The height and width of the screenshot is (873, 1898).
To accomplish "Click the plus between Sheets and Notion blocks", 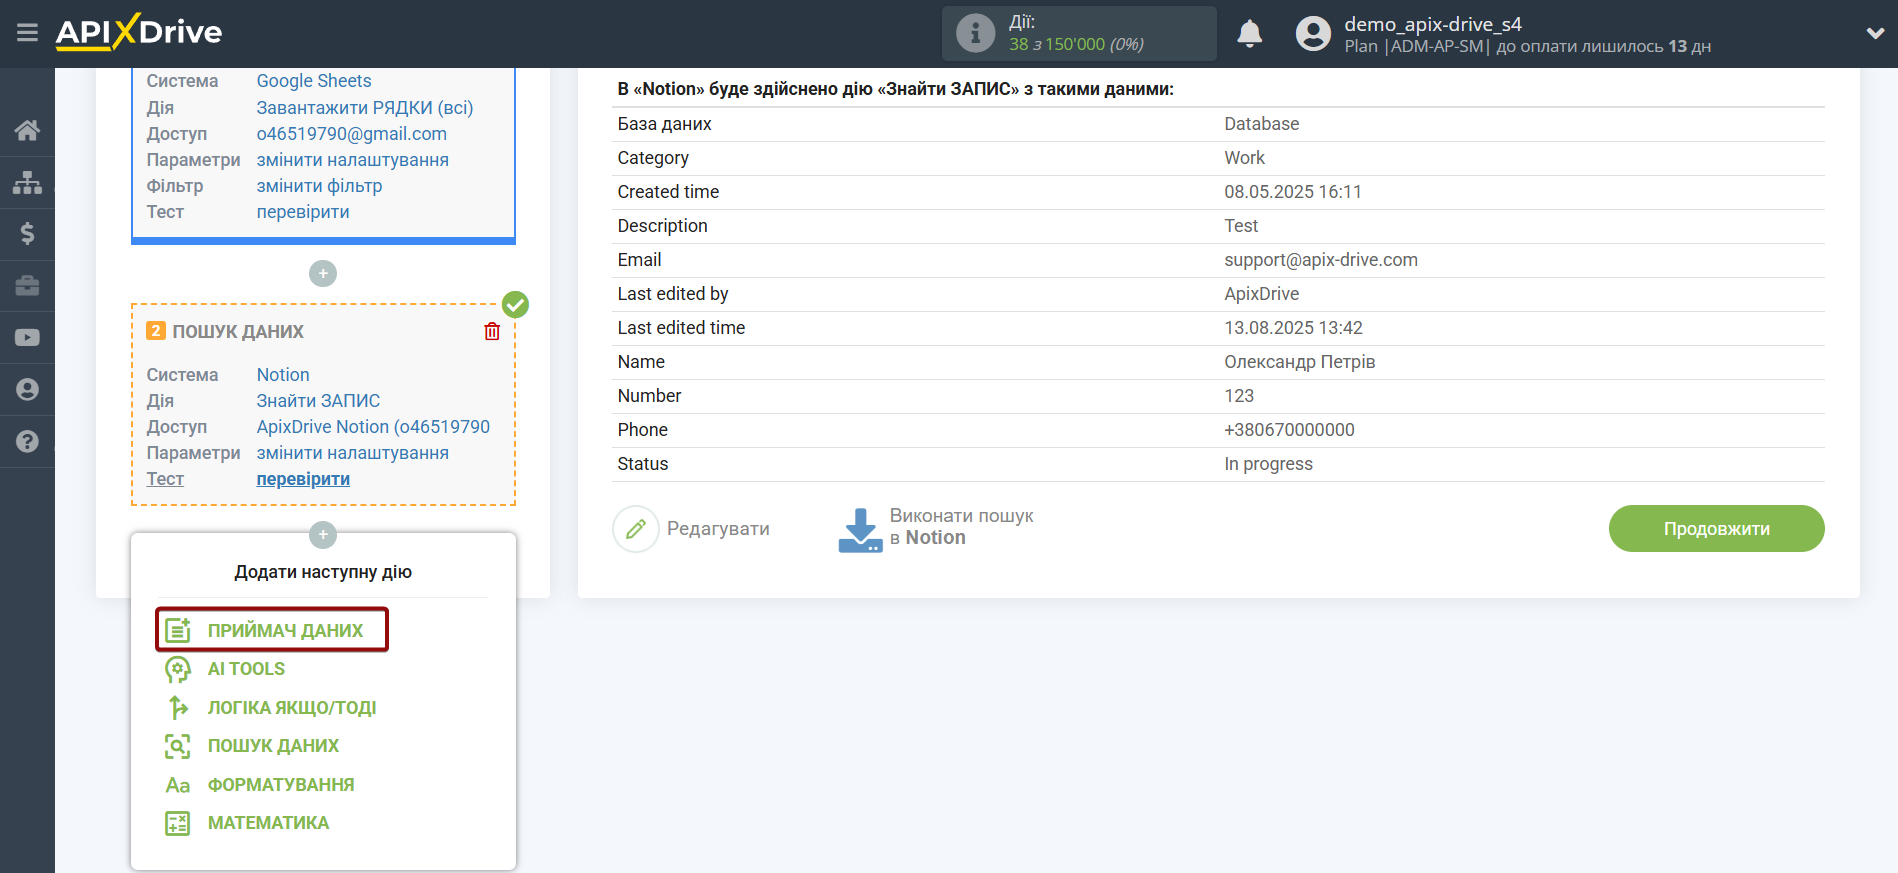I will point(322,273).
